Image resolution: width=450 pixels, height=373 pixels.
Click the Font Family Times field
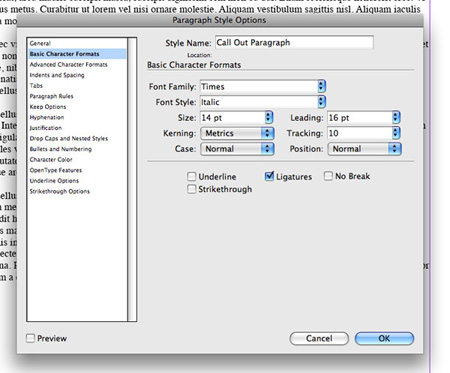[x=259, y=86]
